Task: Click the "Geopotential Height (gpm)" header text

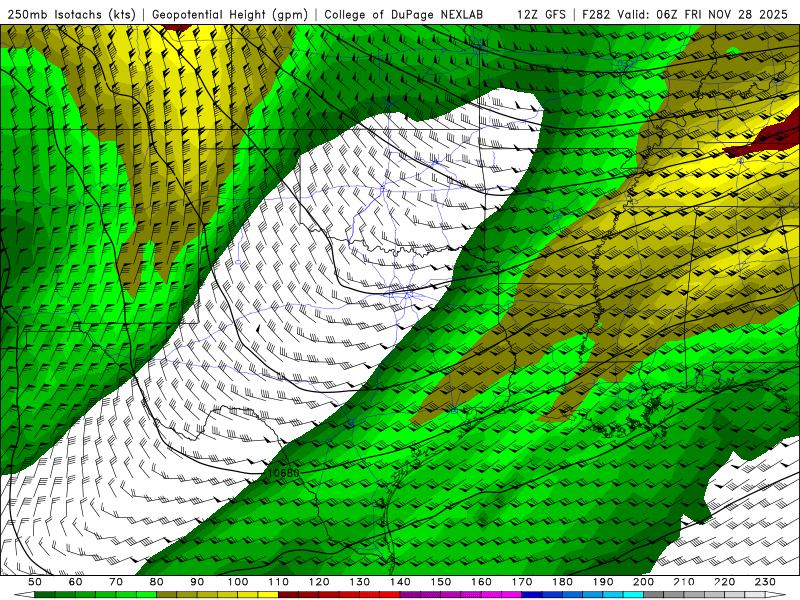Action: point(230,15)
